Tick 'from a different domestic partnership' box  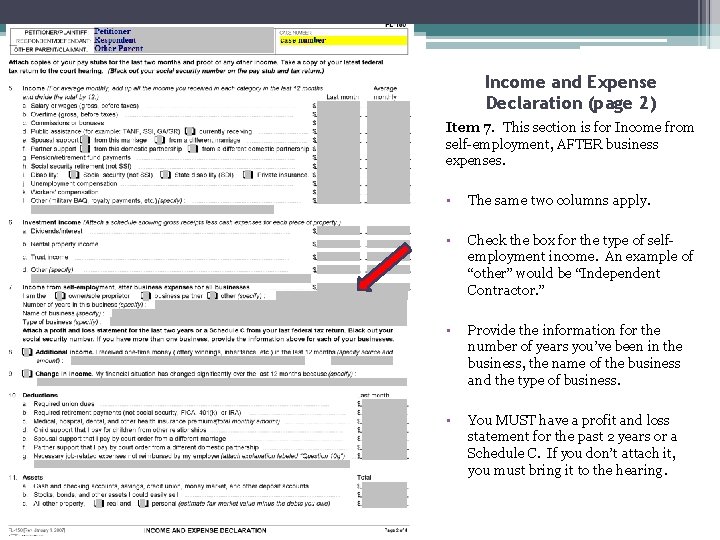[193, 148]
